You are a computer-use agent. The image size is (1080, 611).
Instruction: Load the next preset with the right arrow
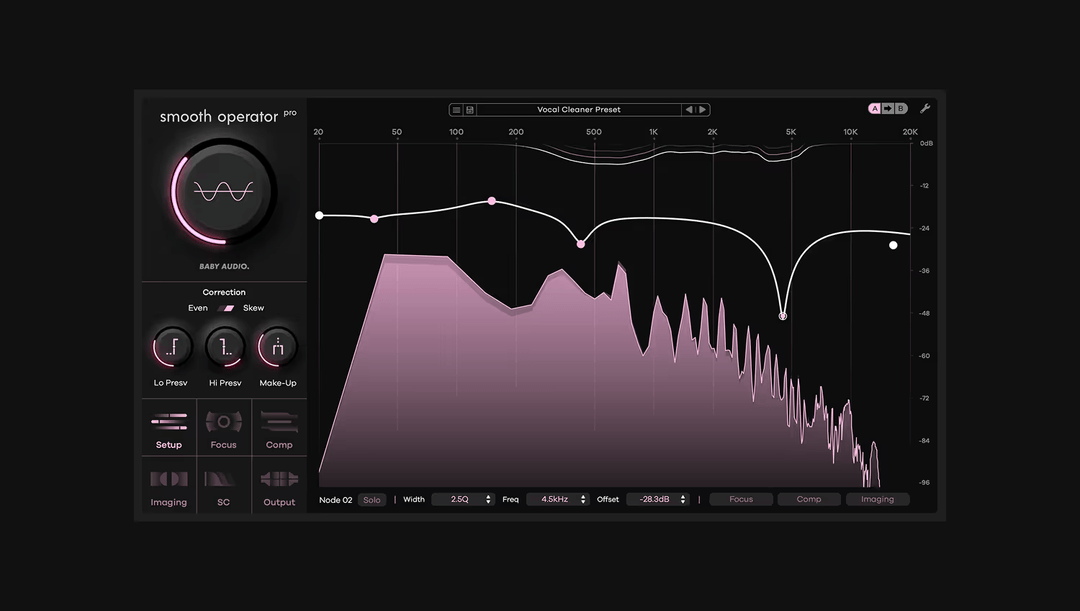pos(702,109)
